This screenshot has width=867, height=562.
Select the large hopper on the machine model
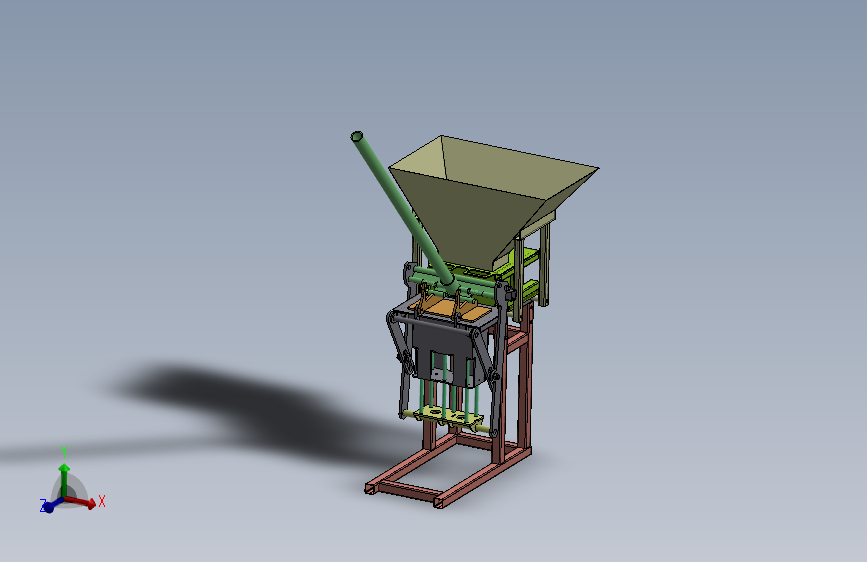click(x=494, y=202)
